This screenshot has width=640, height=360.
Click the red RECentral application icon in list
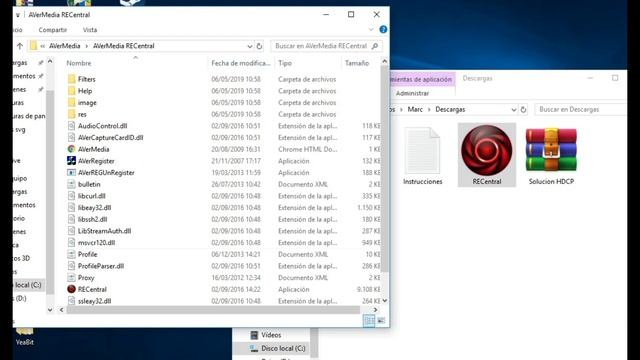click(71, 289)
